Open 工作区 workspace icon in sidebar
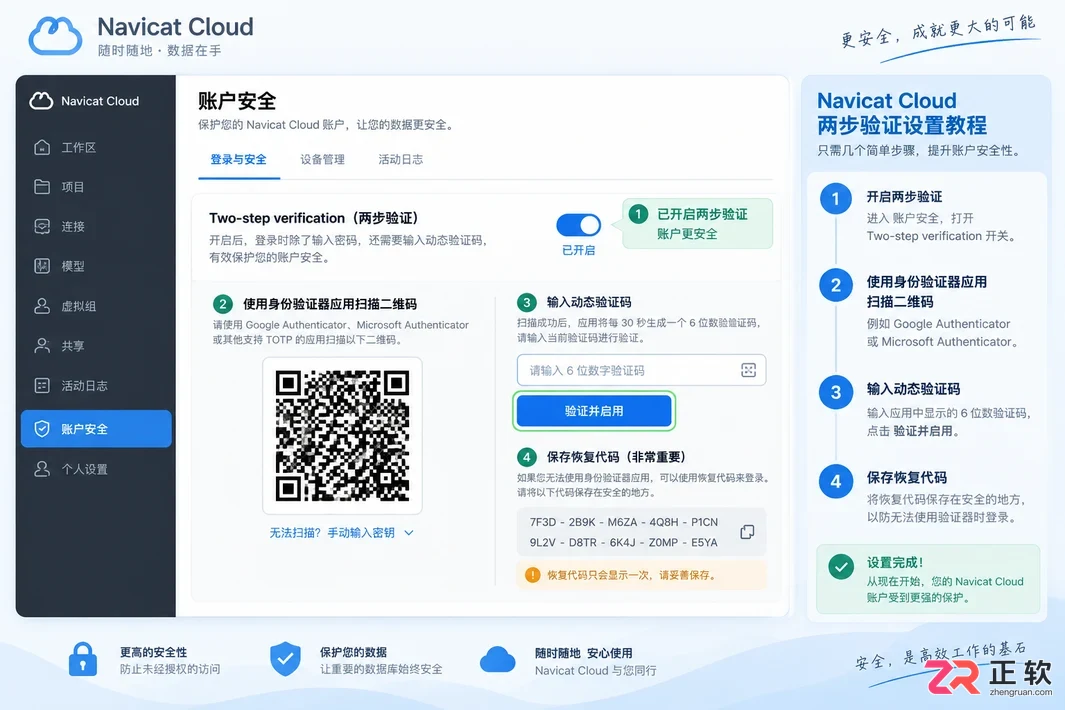Image resolution: width=1065 pixels, height=710 pixels. pyautogui.click(x=42, y=147)
